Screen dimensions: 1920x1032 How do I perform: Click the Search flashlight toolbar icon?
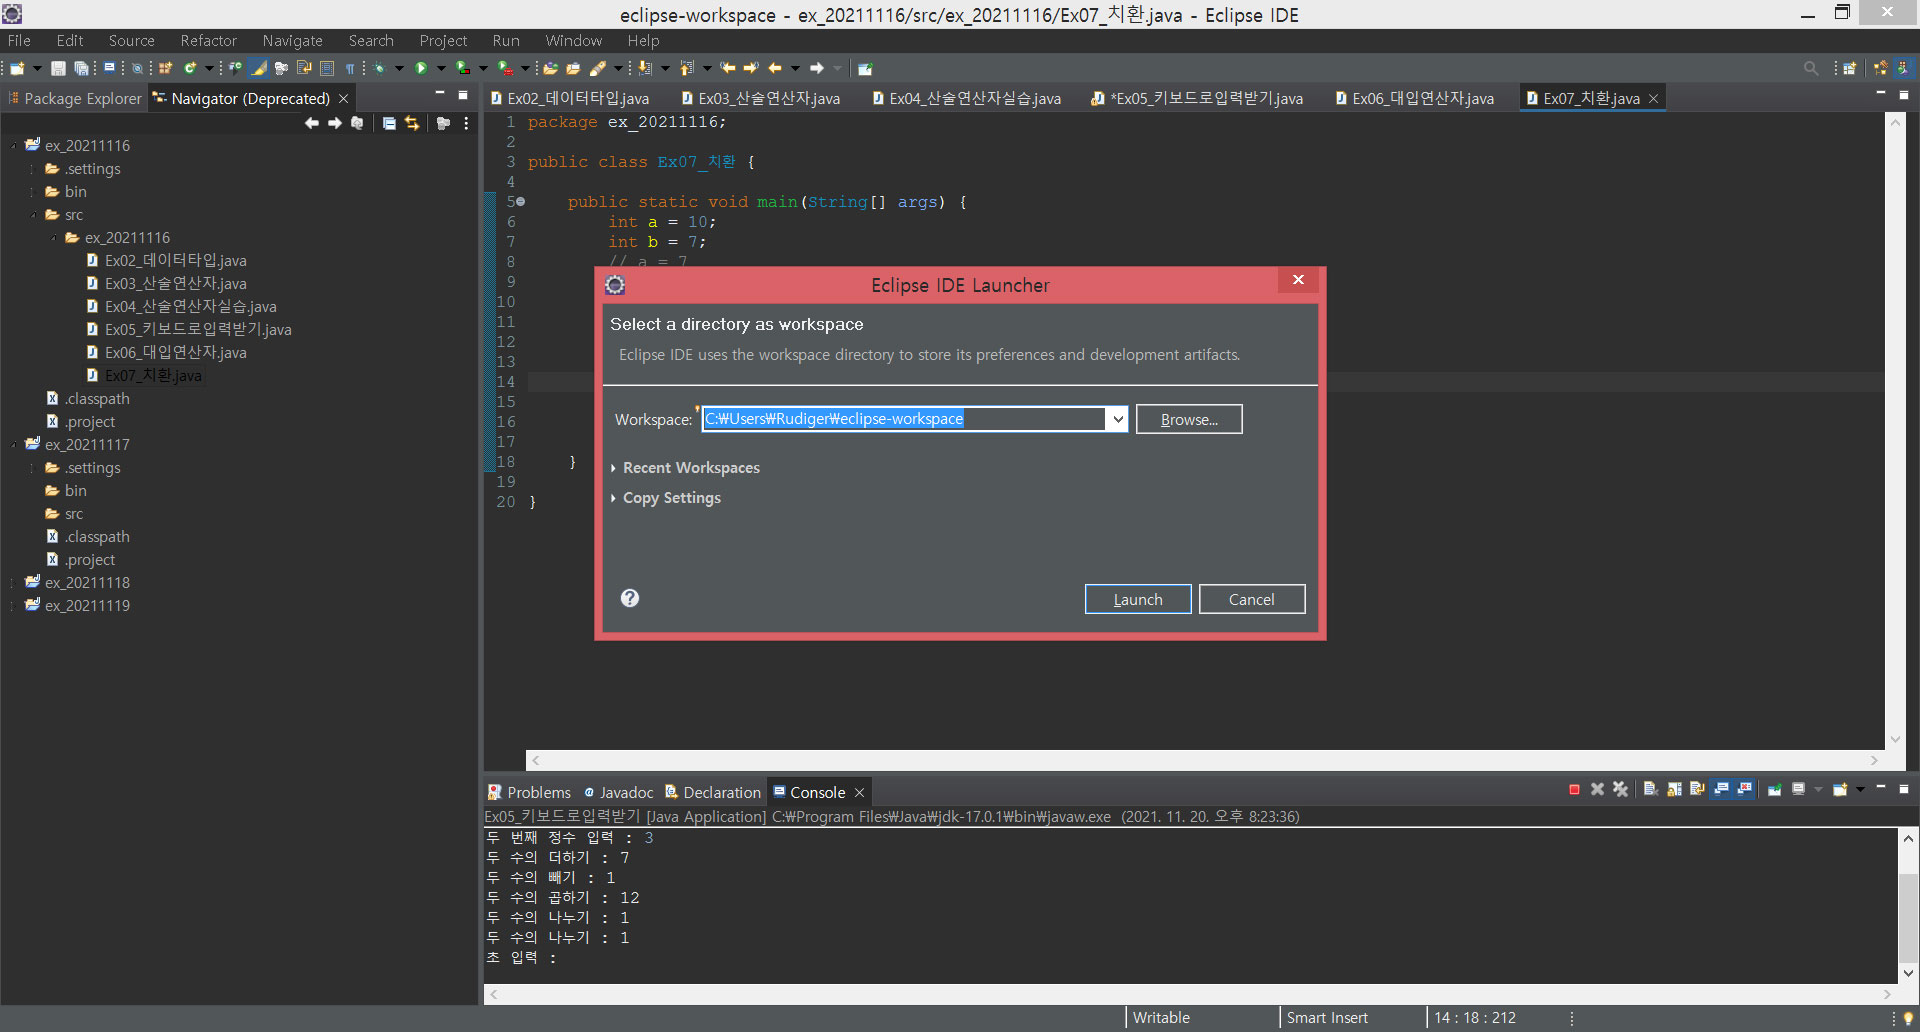click(x=598, y=68)
